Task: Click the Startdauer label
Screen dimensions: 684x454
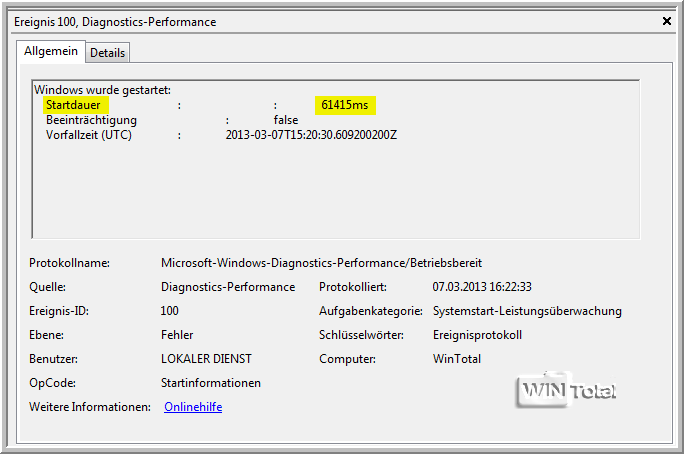Action: [x=73, y=105]
